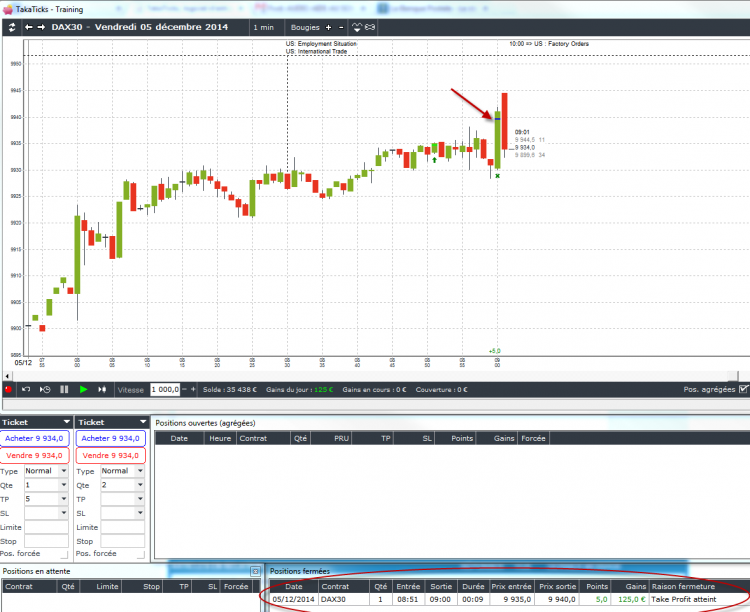Open Type dropdown in second Ticket
This screenshot has width=750, height=612.
point(140,471)
